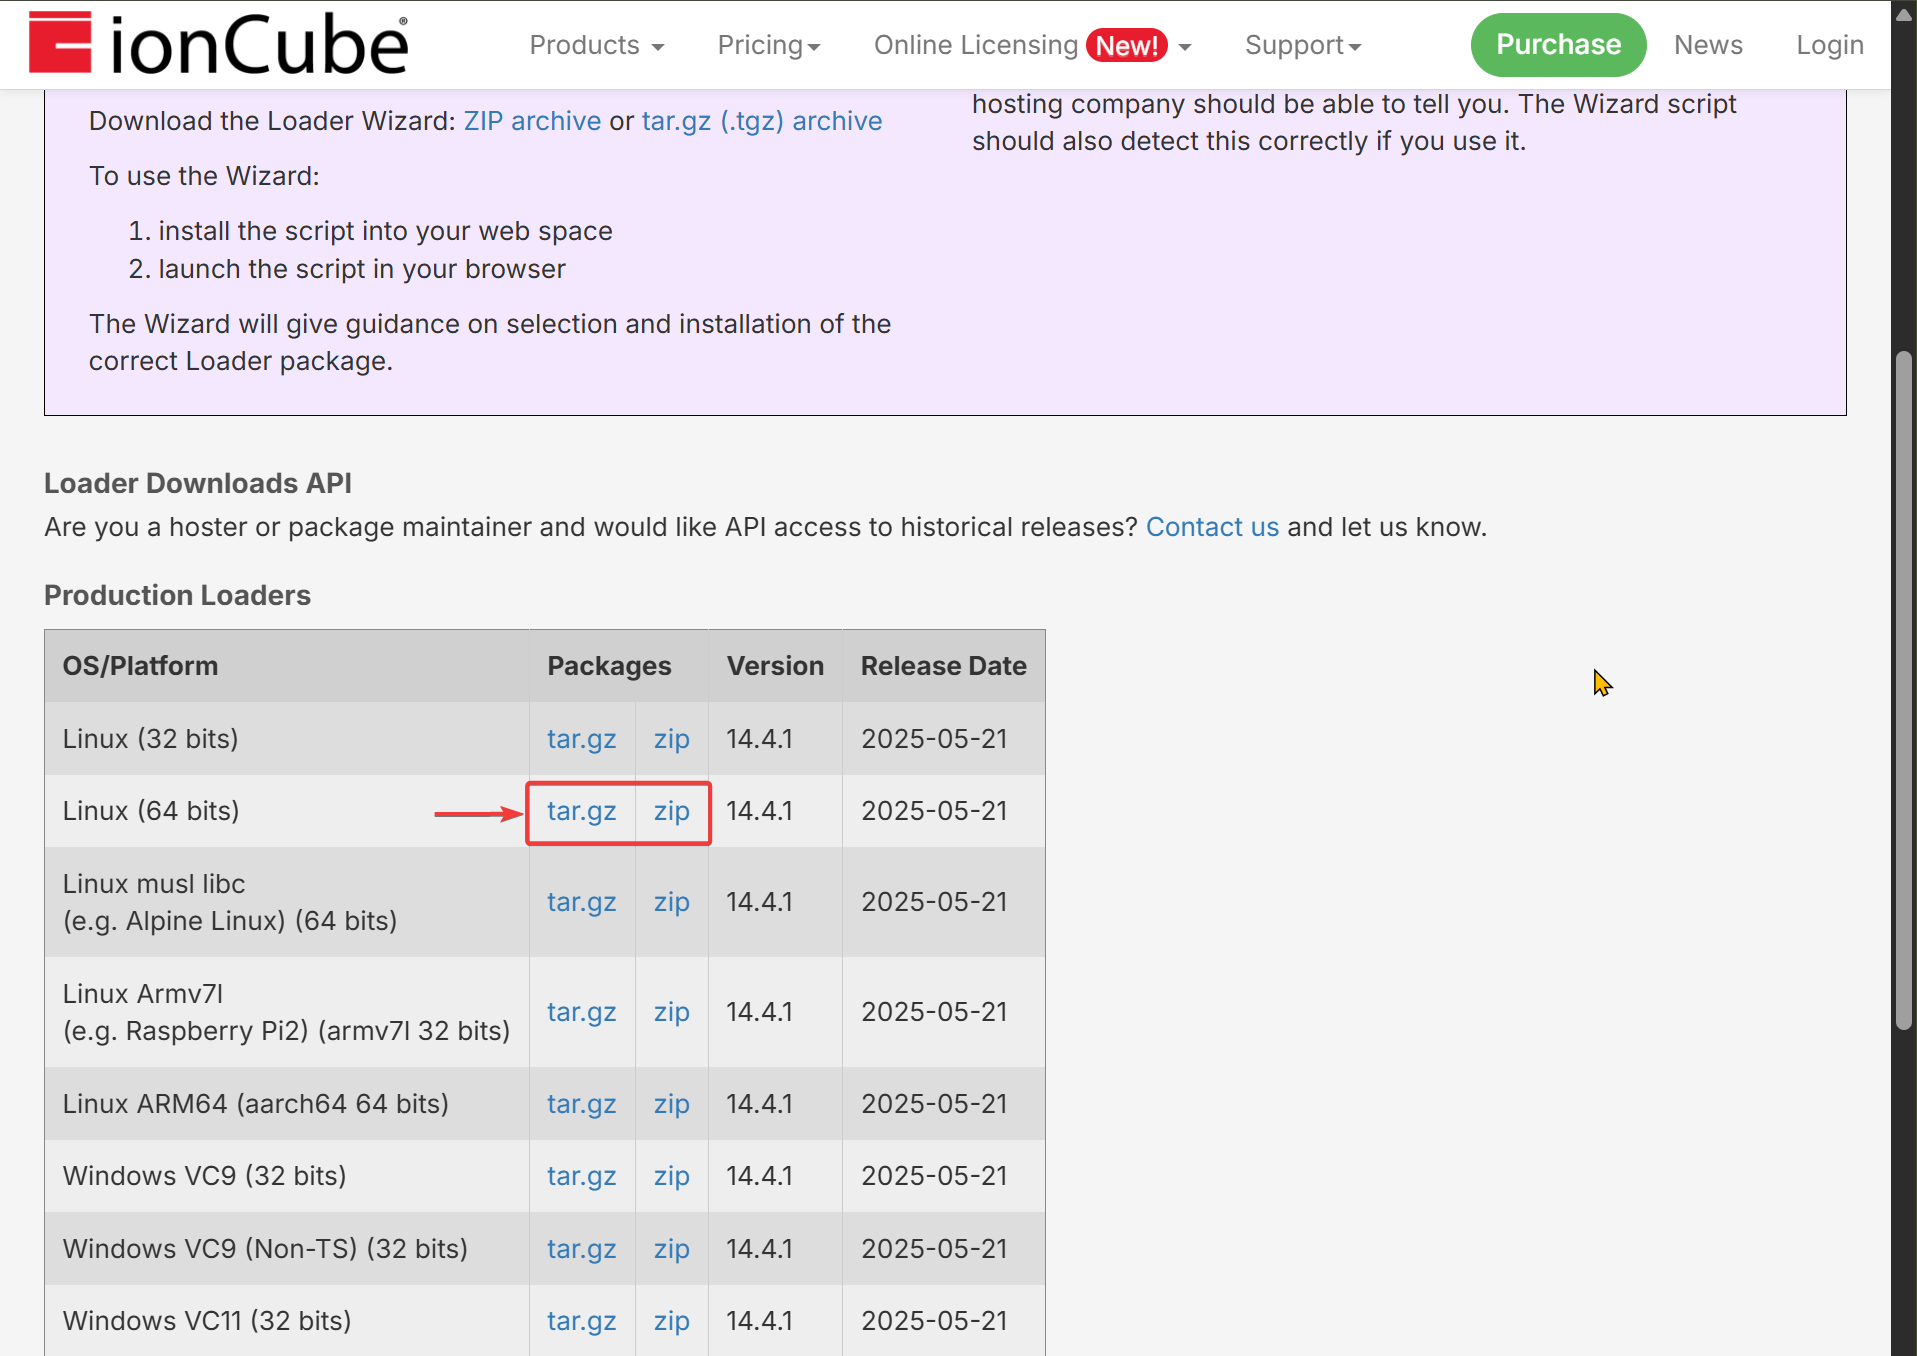1917x1356 pixels.
Task: Download zip for Linux ARM64
Action: point(671,1104)
